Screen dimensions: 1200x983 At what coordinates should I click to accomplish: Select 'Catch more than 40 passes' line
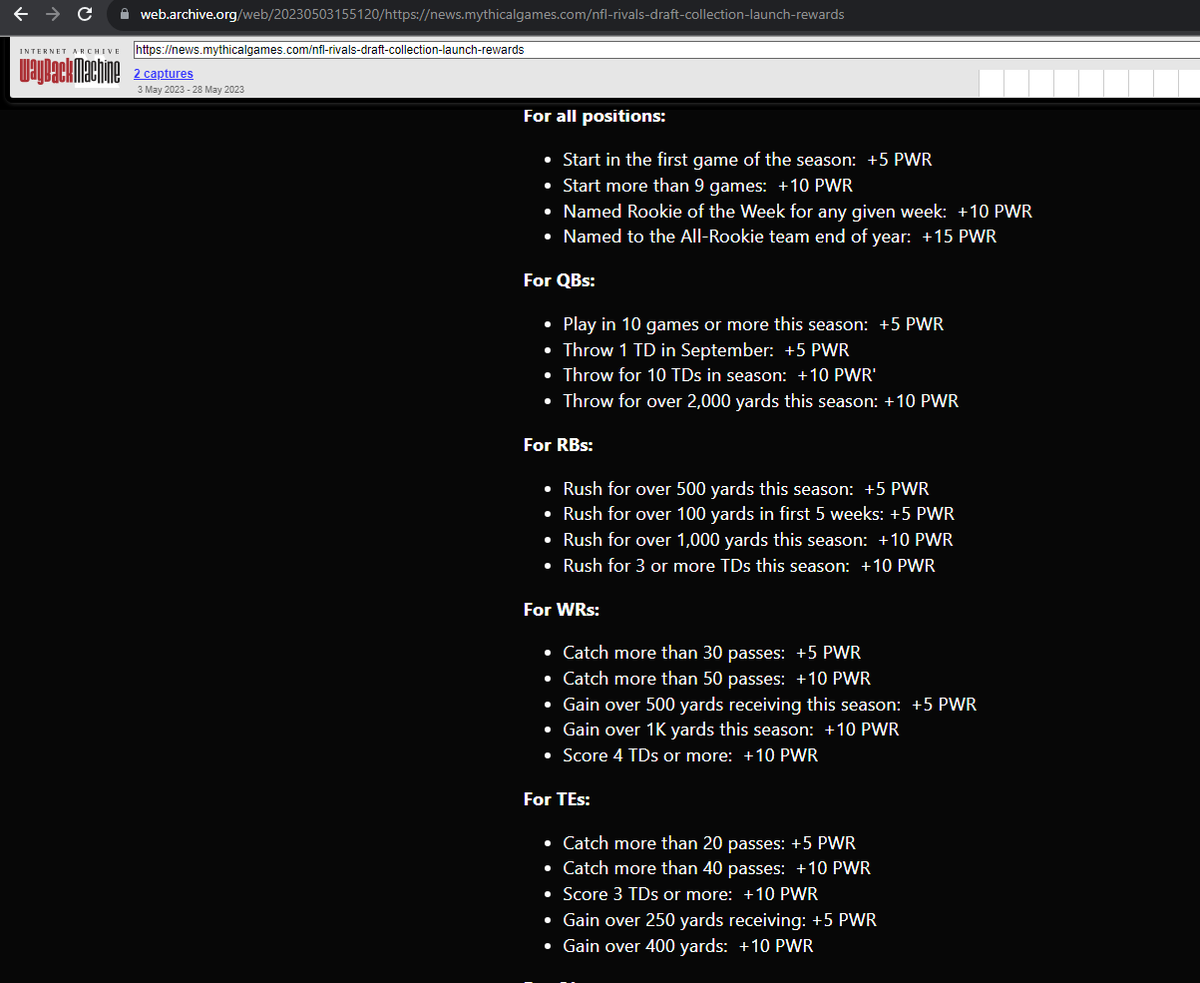pyautogui.click(x=716, y=869)
